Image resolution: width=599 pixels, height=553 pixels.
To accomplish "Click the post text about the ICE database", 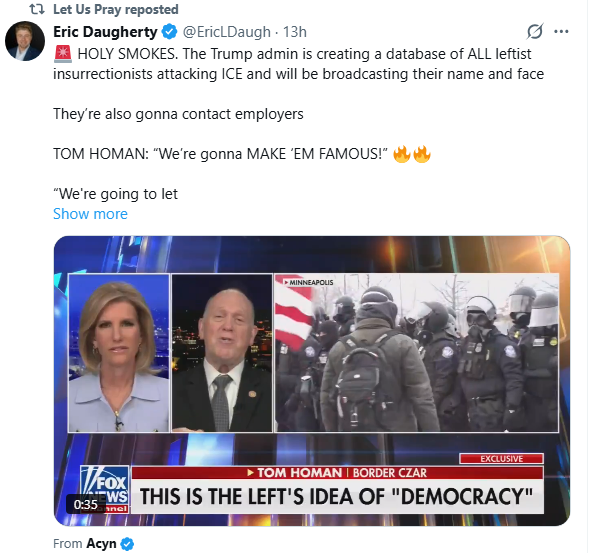I will 298,64.
